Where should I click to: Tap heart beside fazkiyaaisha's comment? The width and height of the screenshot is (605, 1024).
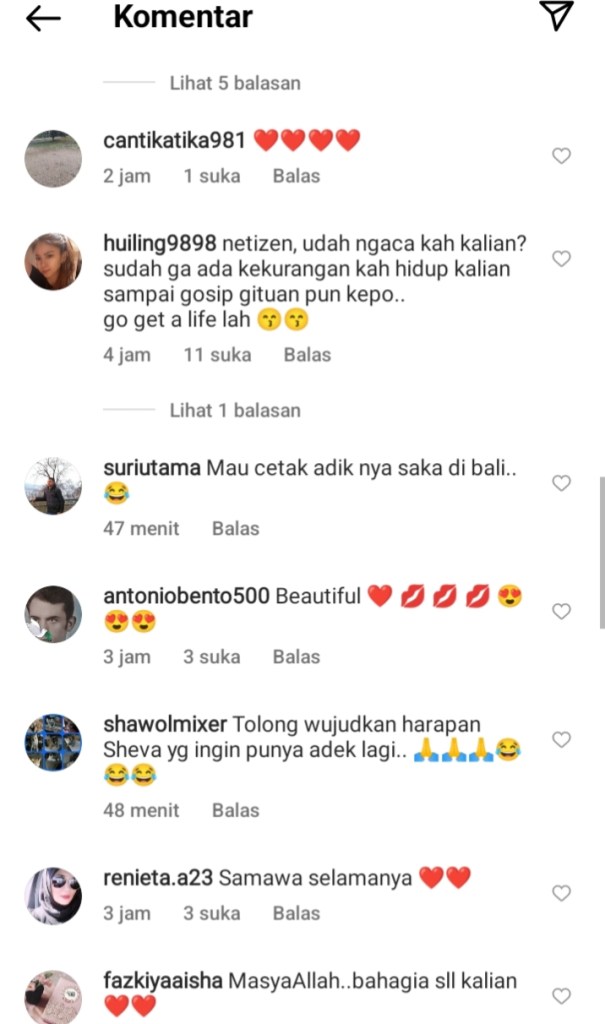pyautogui.click(x=561, y=996)
